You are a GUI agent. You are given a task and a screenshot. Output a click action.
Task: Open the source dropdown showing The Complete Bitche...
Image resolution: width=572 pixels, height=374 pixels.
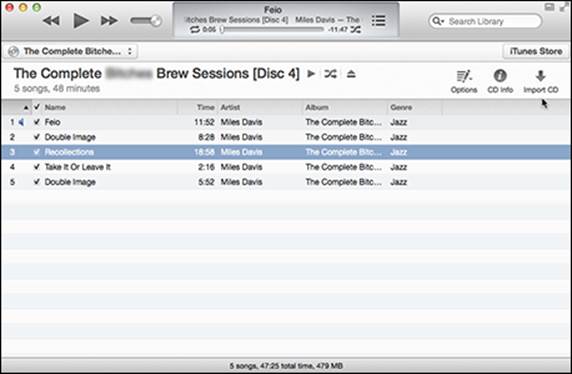[x=71, y=51]
